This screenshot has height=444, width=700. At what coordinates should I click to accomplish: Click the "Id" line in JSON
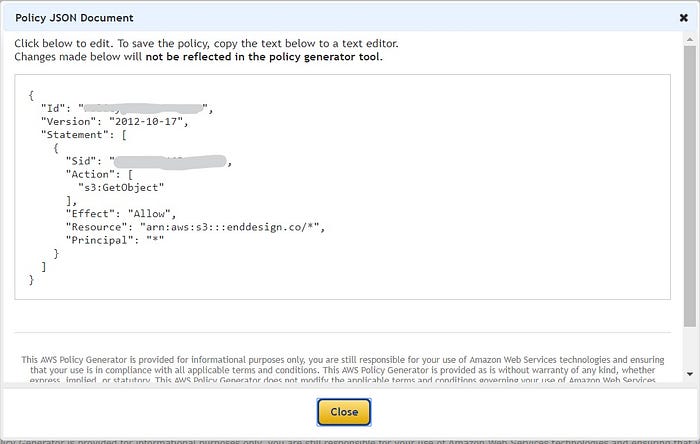pyautogui.click(x=127, y=108)
